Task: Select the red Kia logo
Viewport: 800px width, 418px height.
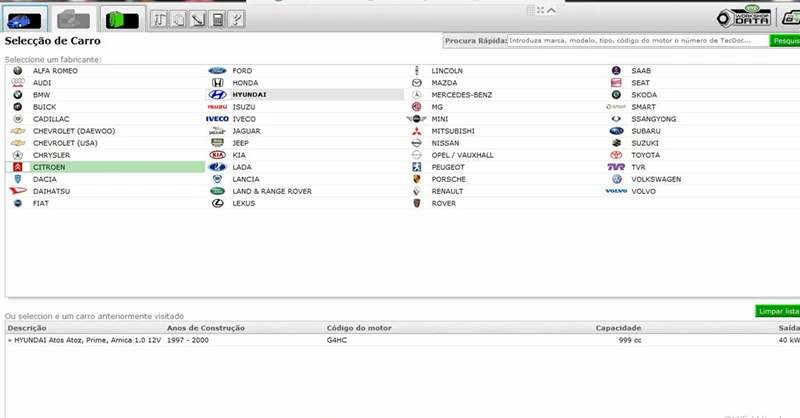Action: click(x=217, y=155)
